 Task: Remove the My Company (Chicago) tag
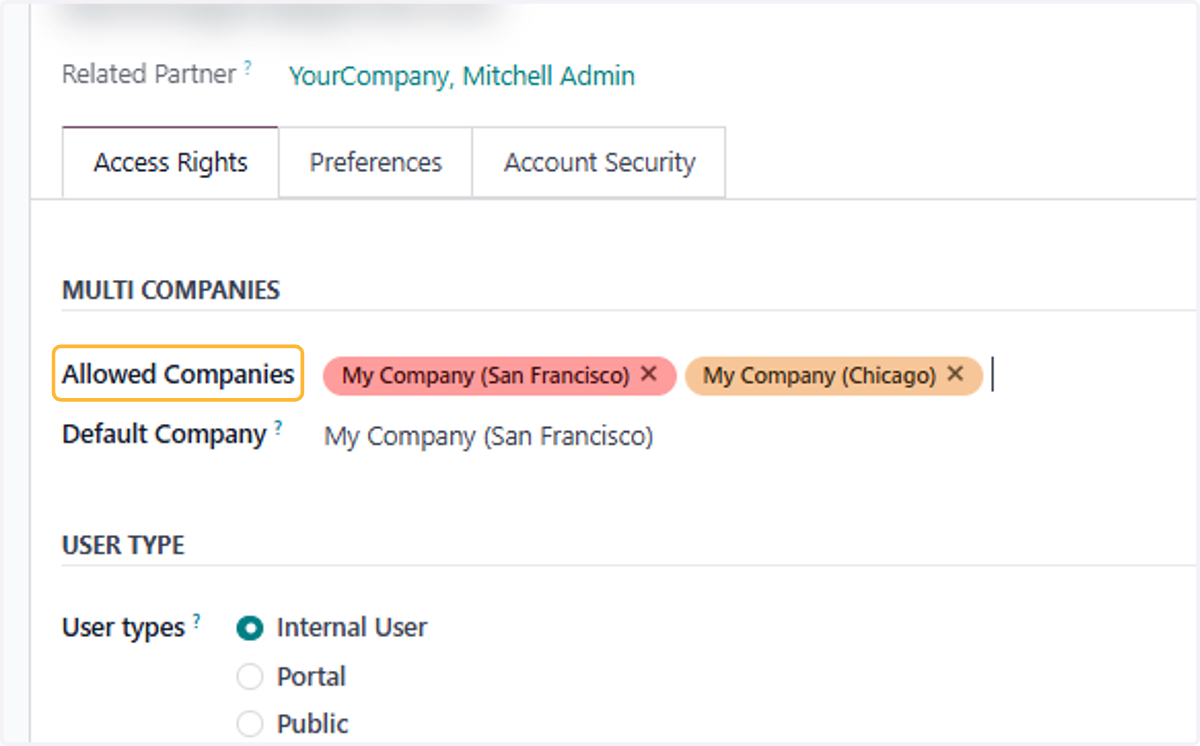click(955, 374)
